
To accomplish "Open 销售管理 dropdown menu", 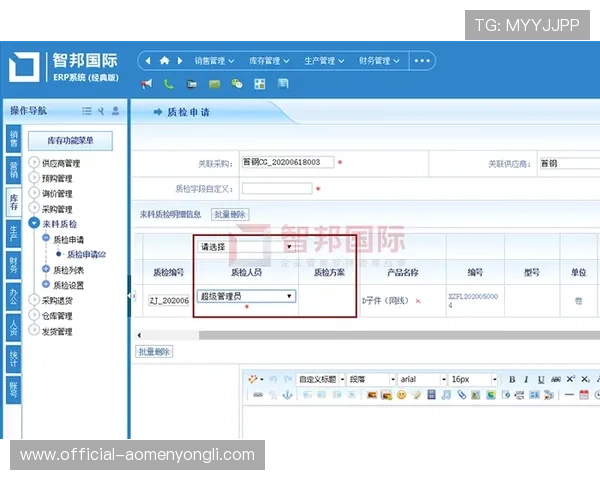I will 214,61.
